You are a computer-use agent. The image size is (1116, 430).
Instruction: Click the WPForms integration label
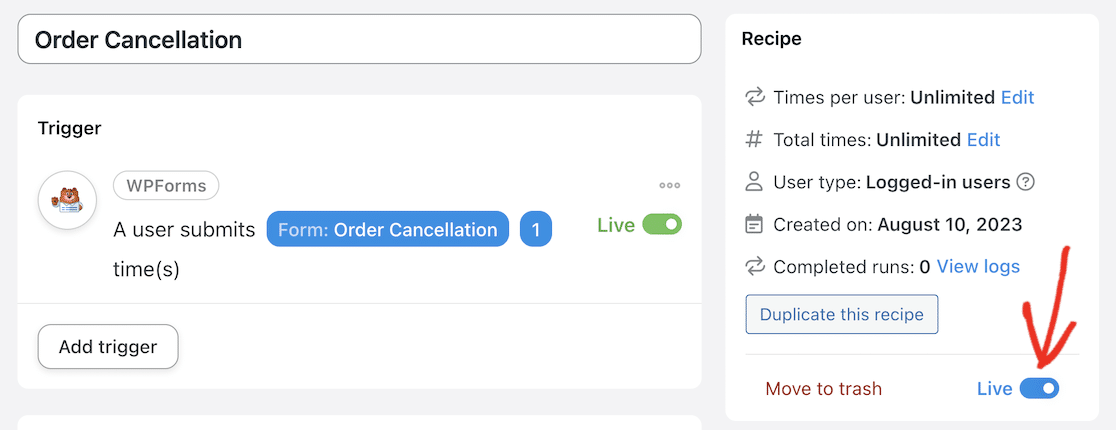(166, 185)
